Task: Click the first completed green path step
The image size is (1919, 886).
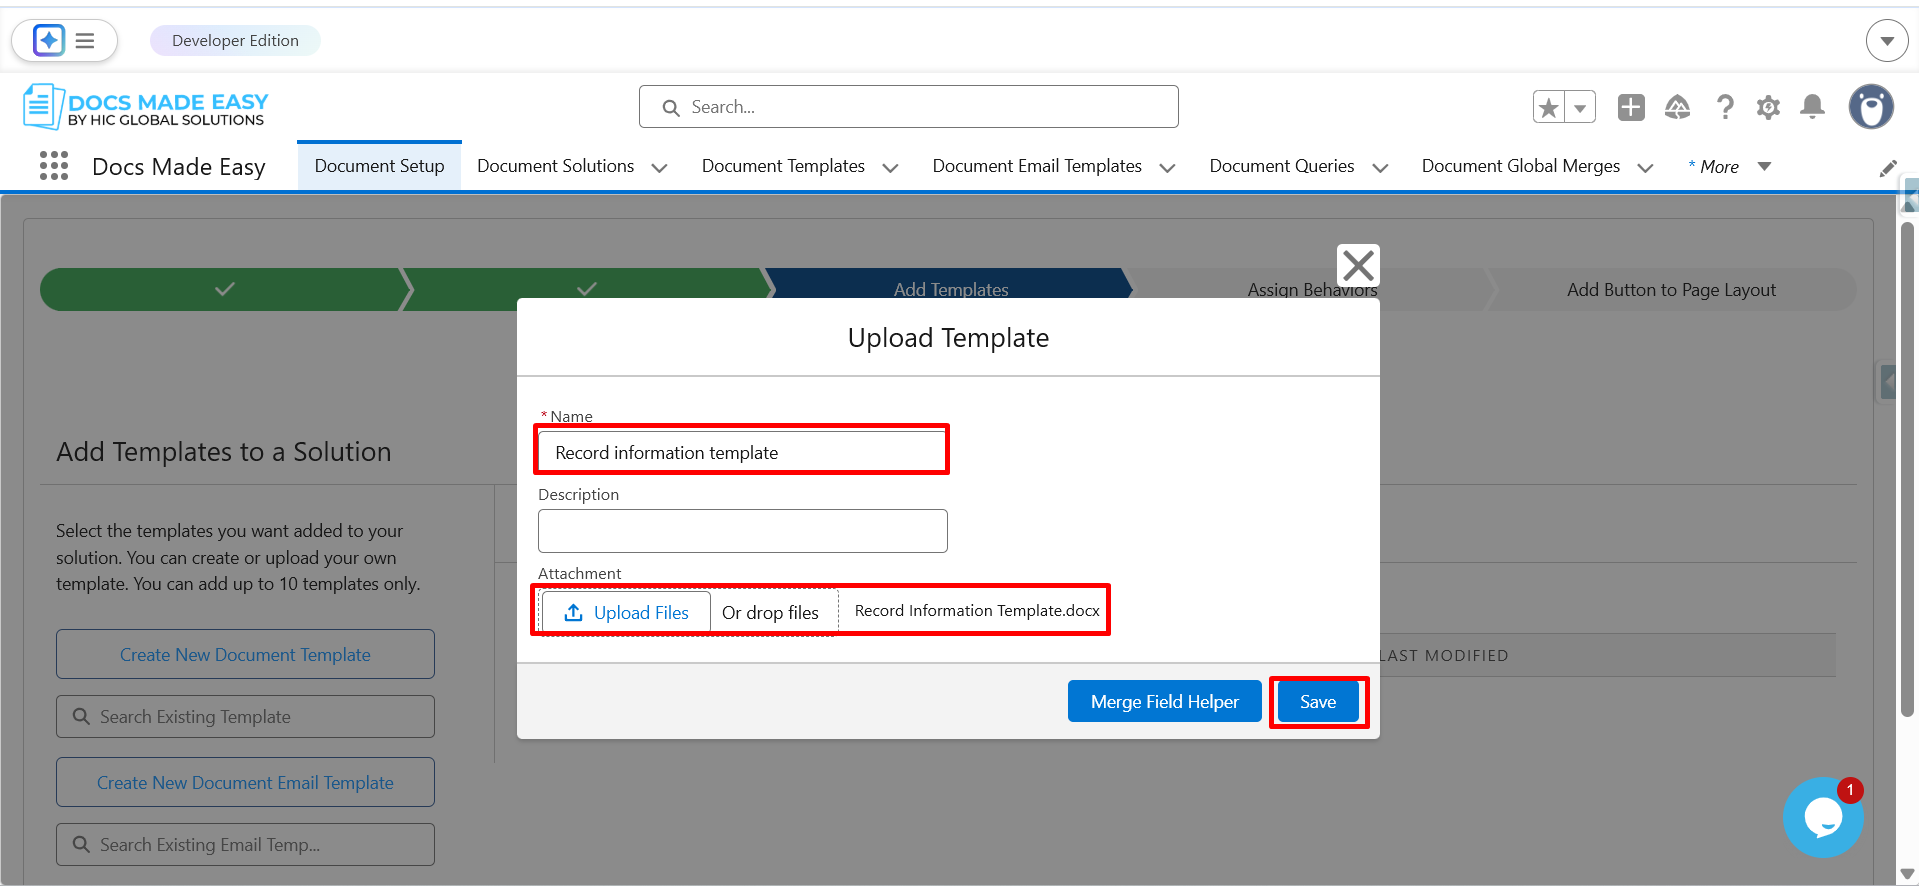Action: 225,289
